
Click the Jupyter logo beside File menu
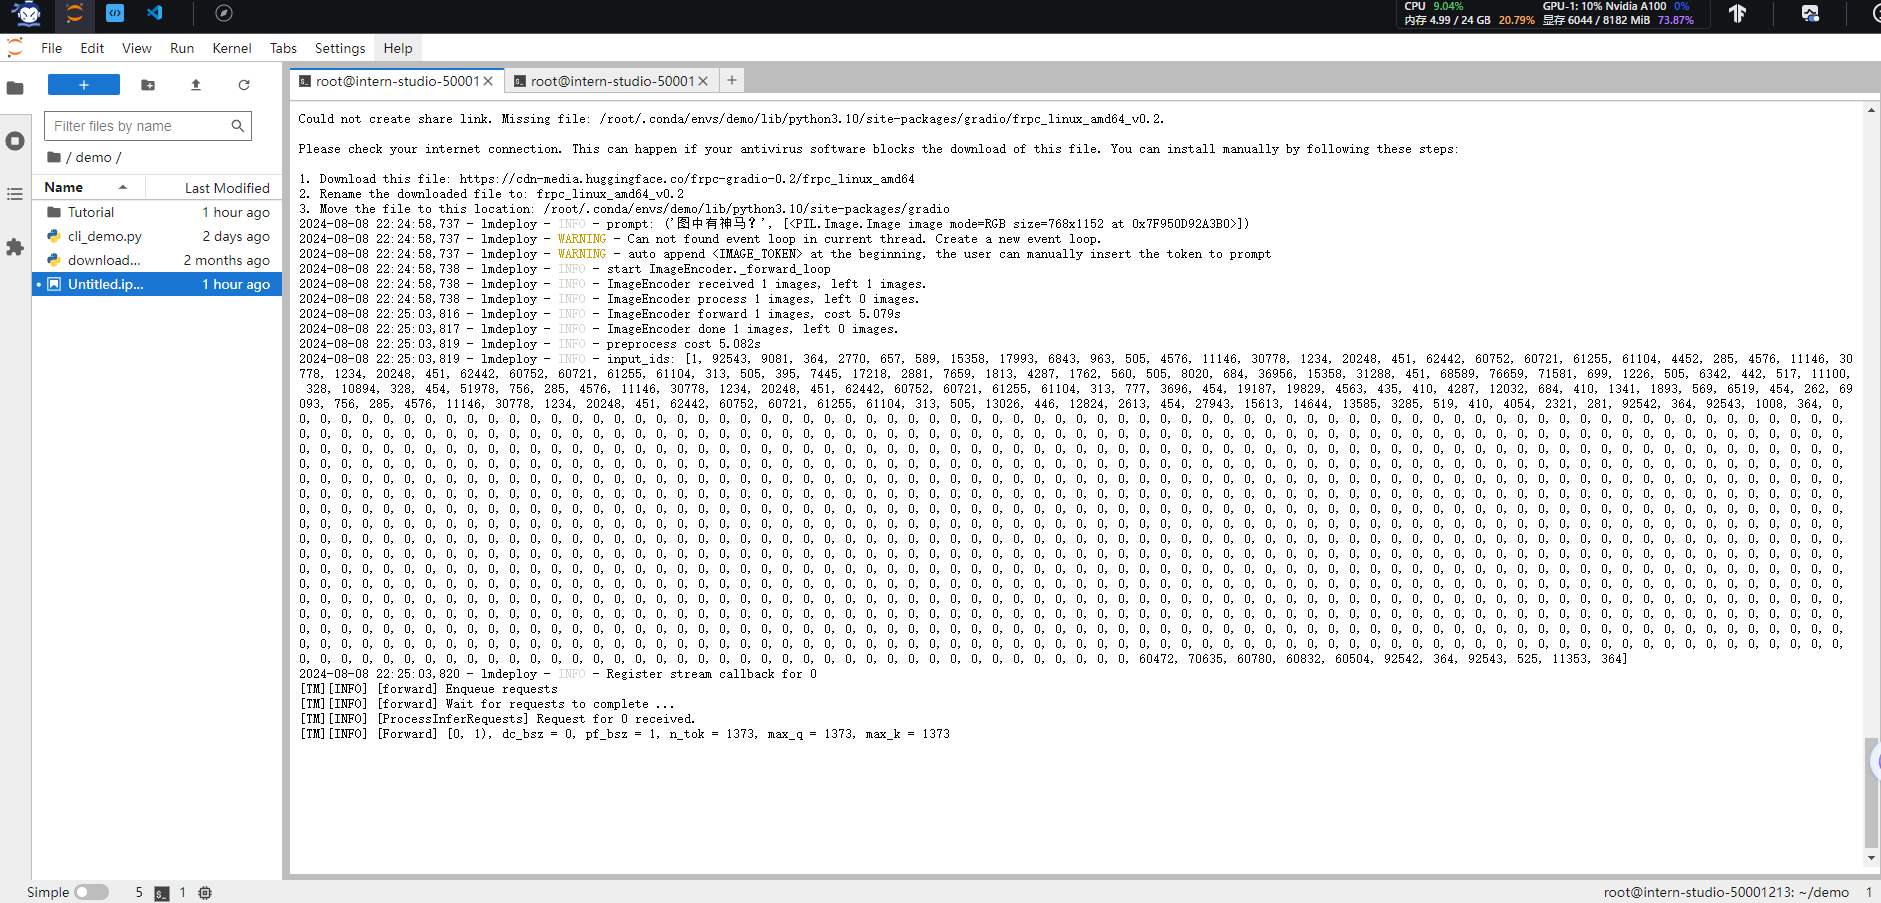[x=15, y=47]
